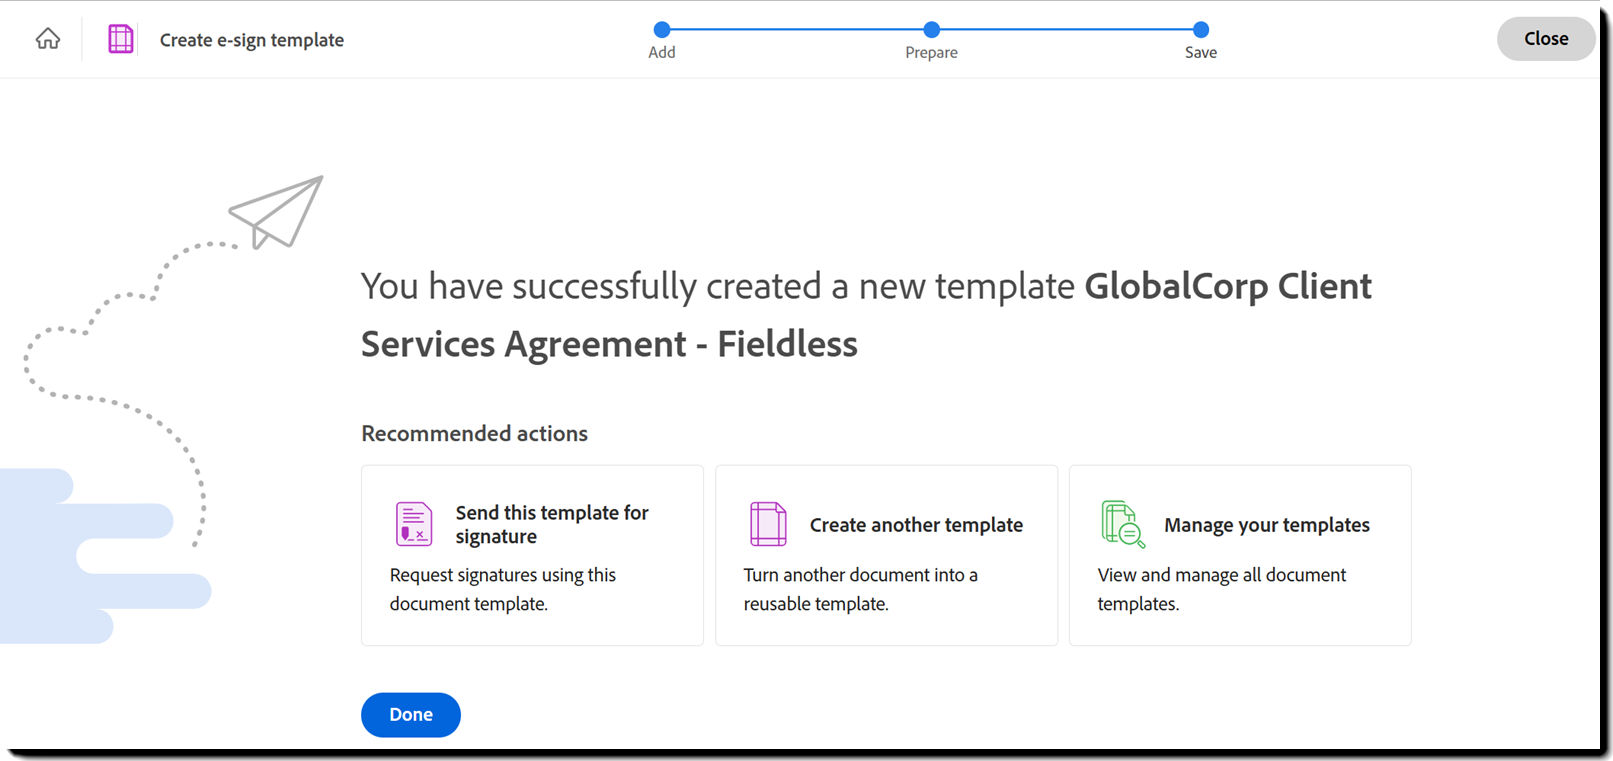
Task: Click "Request signatures using this document template."
Action: coord(503,589)
